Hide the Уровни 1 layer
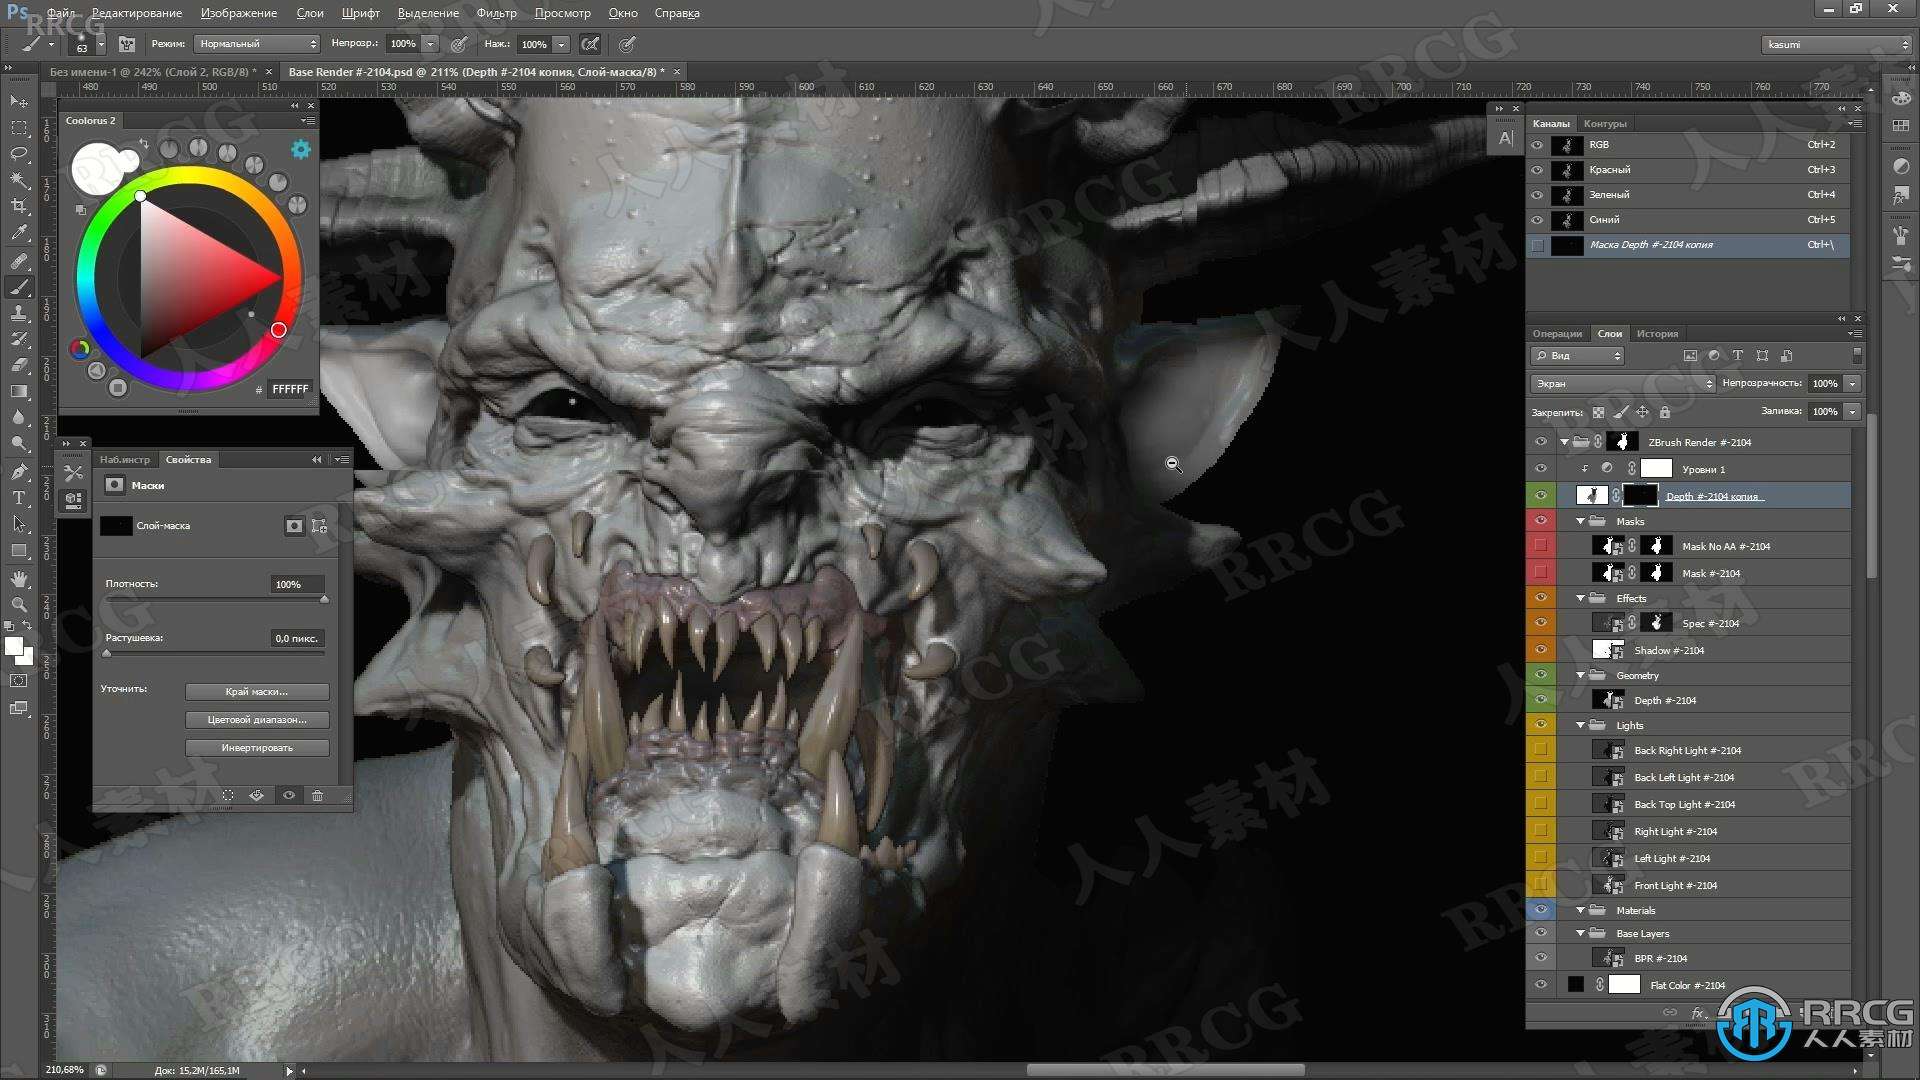The image size is (1920, 1080). click(1541, 469)
